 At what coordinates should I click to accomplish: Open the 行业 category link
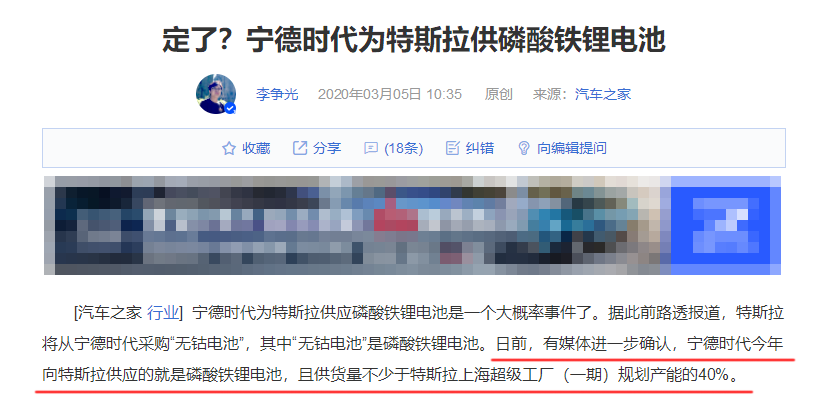163,313
